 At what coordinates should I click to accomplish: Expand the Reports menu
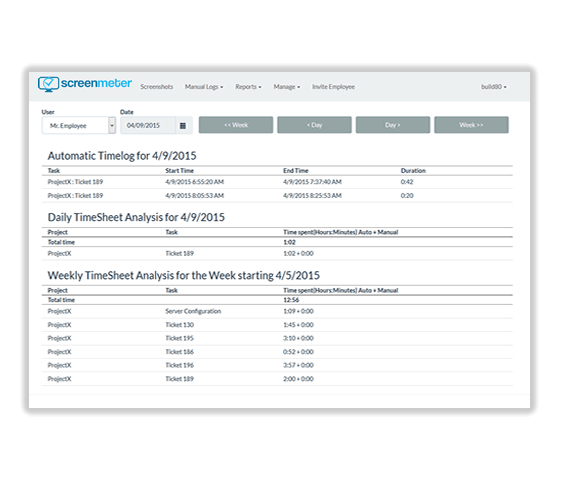tap(248, 87)
